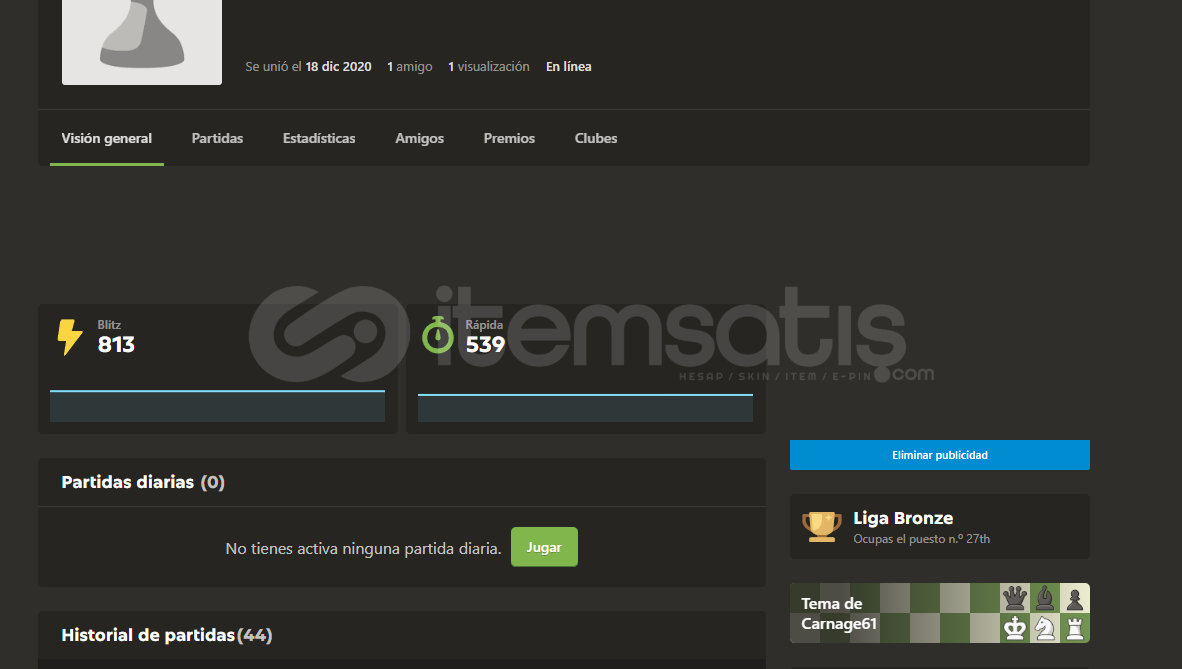
Task: Switch to the Estadísticas tab
Action: (x=319, y=139)
